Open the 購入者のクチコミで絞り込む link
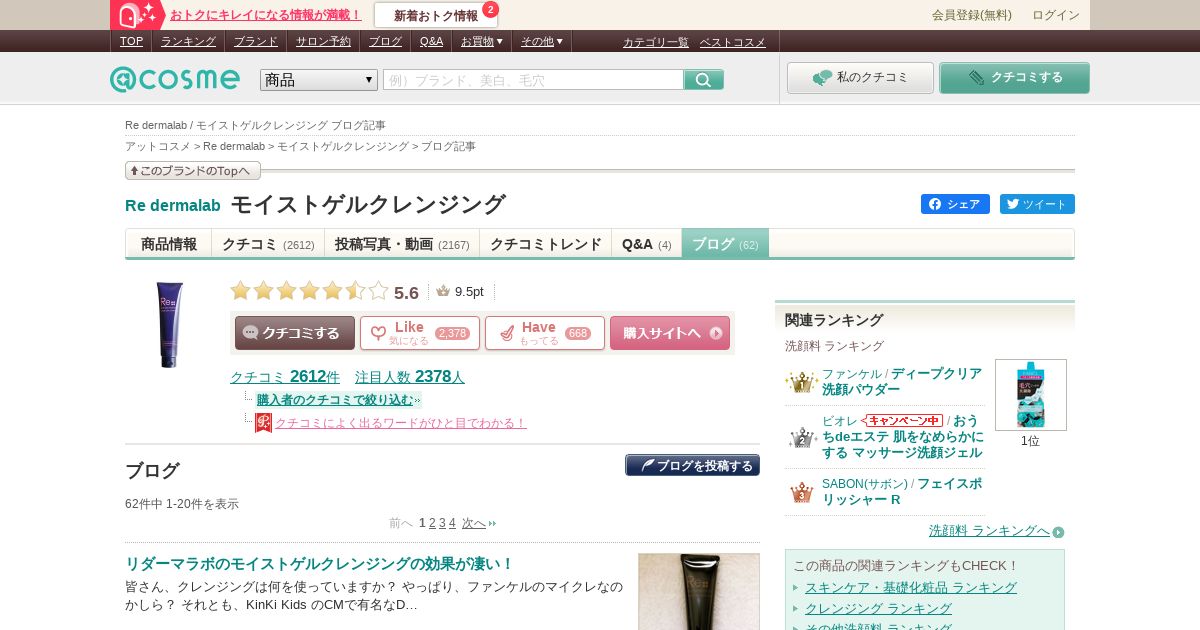The image size is (1200, 630). coord(335,400)
